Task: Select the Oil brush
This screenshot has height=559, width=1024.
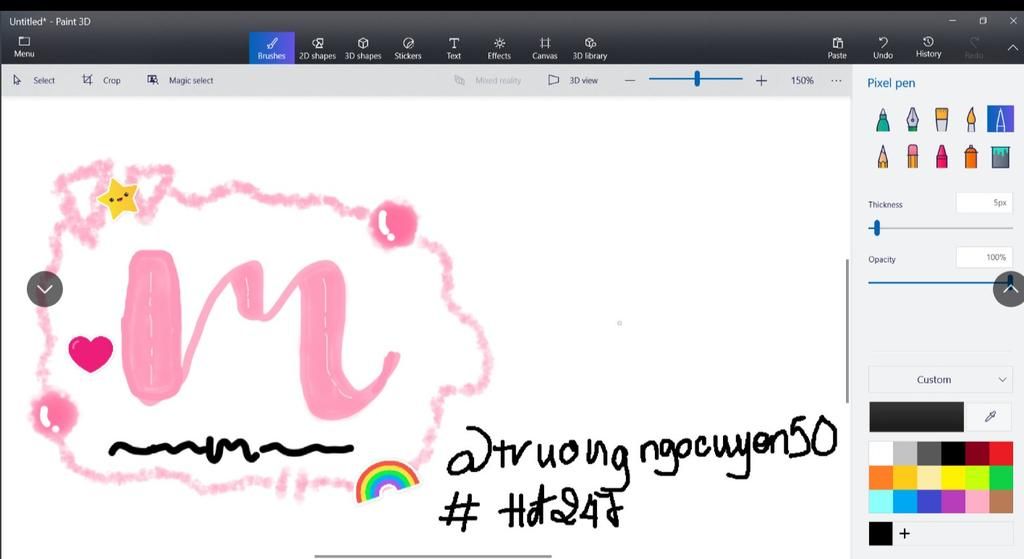Action: click(942, 120)
